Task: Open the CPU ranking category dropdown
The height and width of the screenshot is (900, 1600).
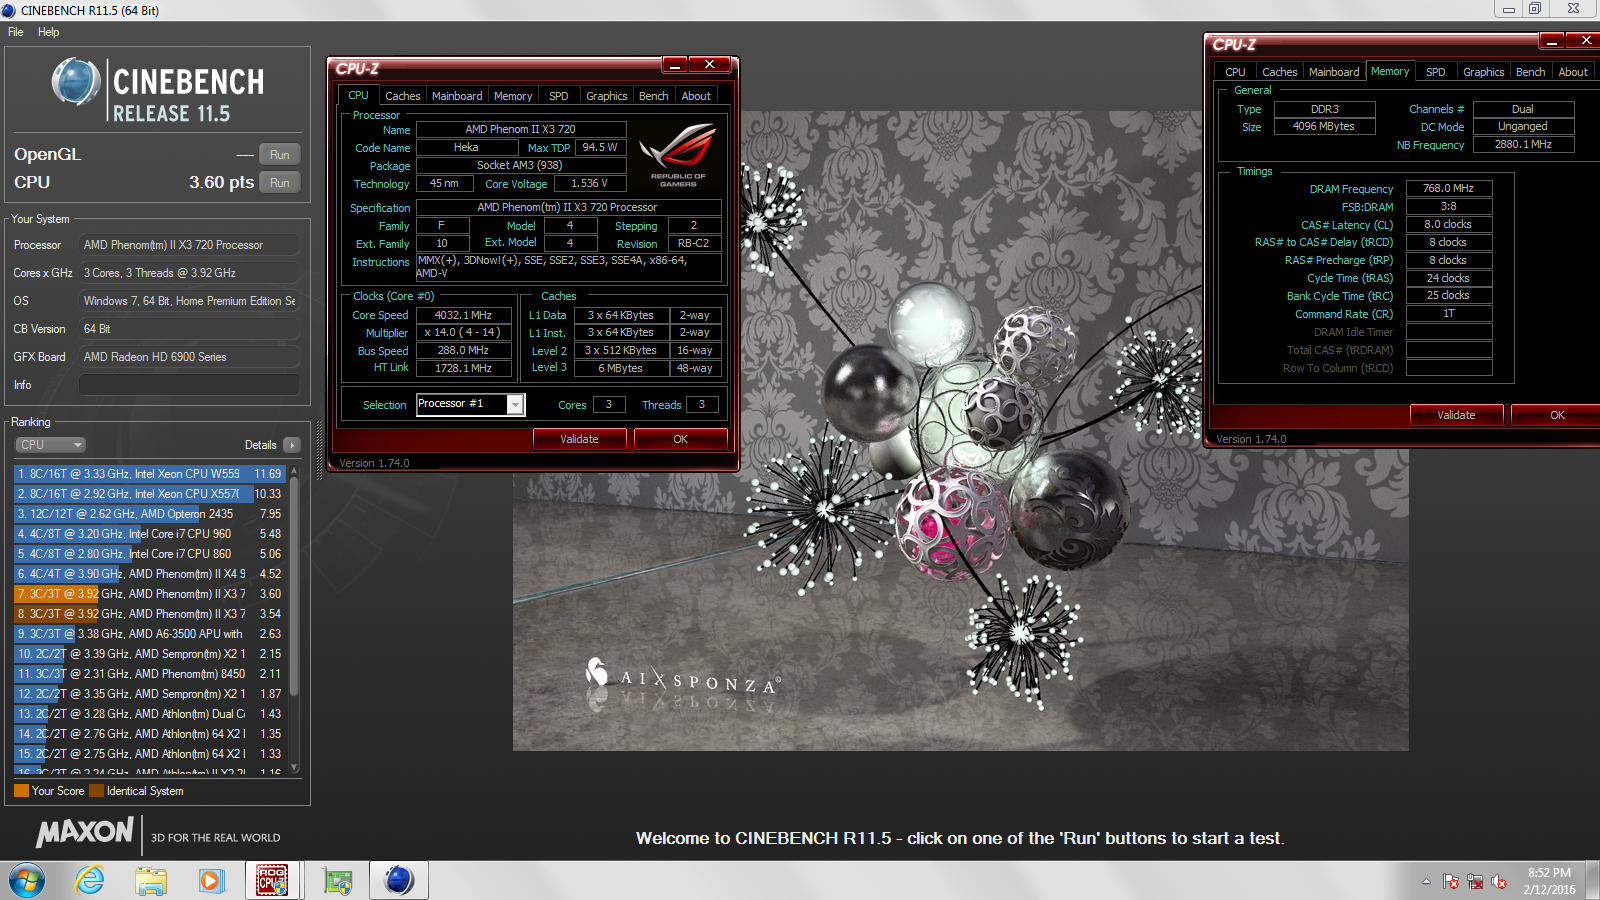Action: [x=50, y=445]
